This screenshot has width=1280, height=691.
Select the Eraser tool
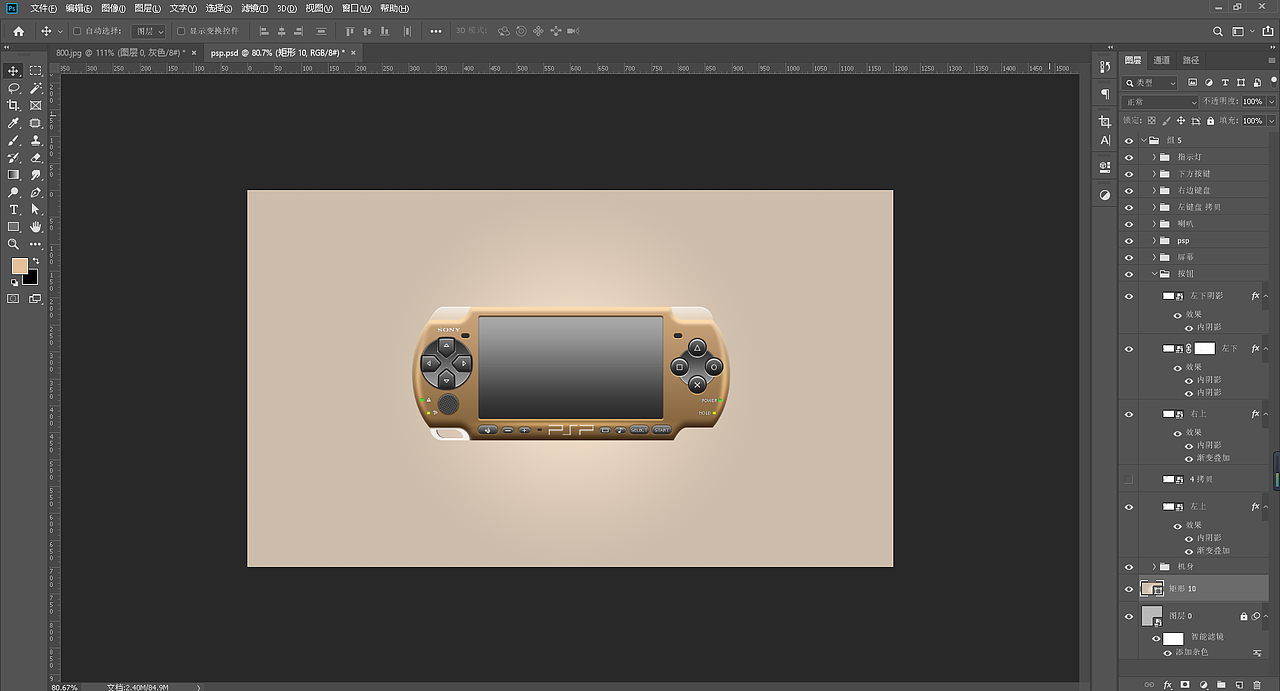(x=36, y=157)
